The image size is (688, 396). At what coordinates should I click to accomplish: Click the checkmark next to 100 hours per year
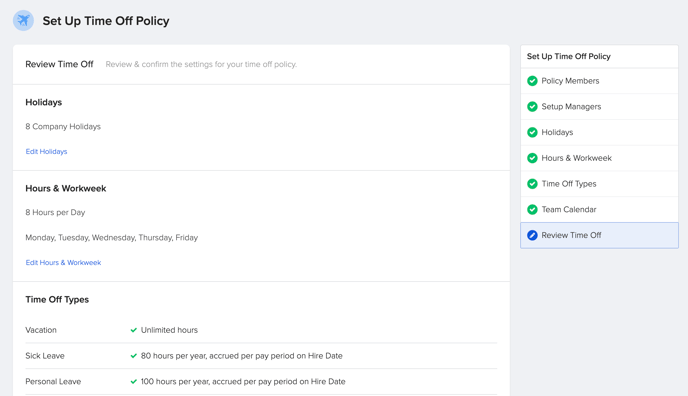(x=134, y=382)
